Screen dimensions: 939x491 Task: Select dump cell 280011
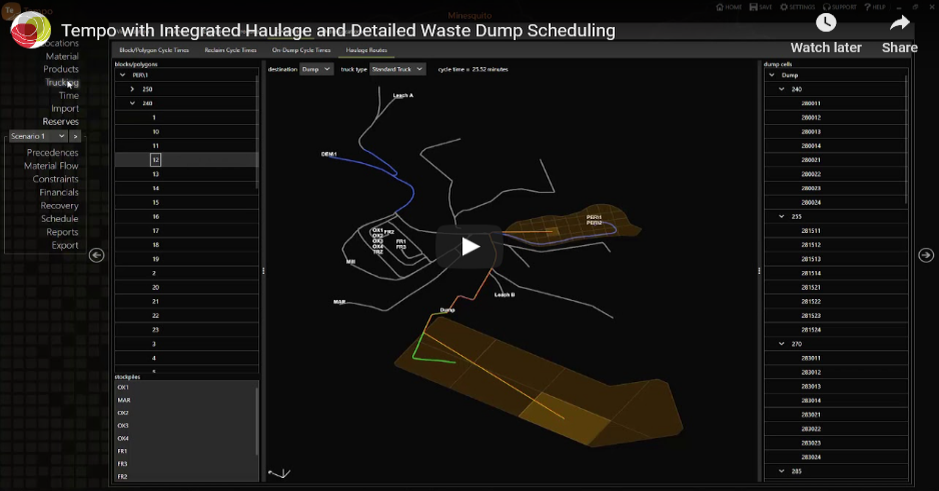click(835, 104)
